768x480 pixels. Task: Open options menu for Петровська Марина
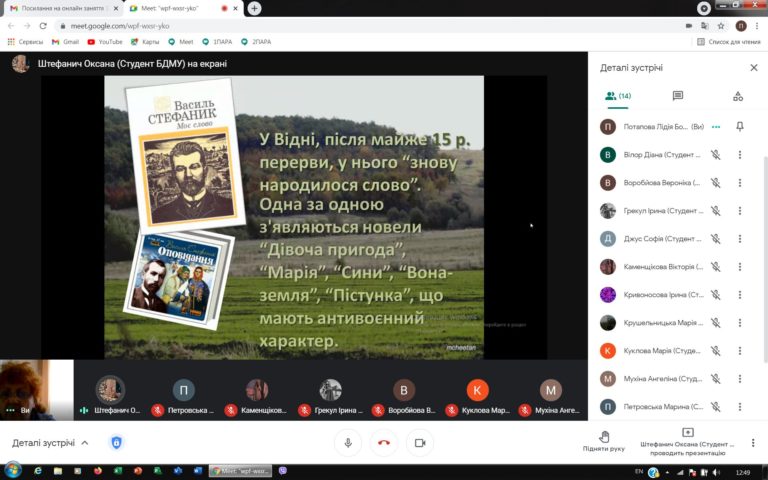(740, 407)
